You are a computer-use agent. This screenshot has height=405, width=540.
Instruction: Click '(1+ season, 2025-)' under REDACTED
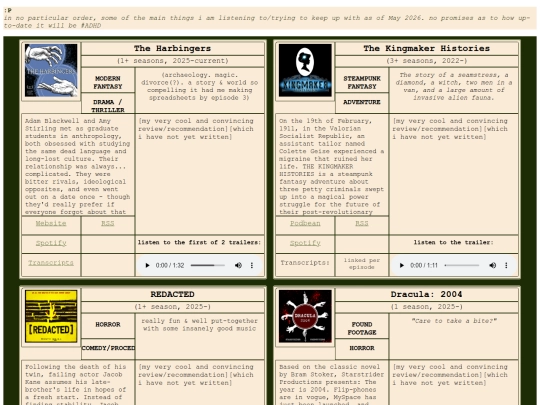(x=173, y=307)
